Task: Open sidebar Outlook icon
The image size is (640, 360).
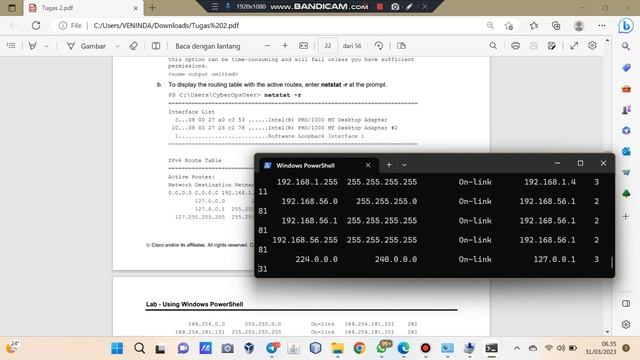Action: coord(626,151)
